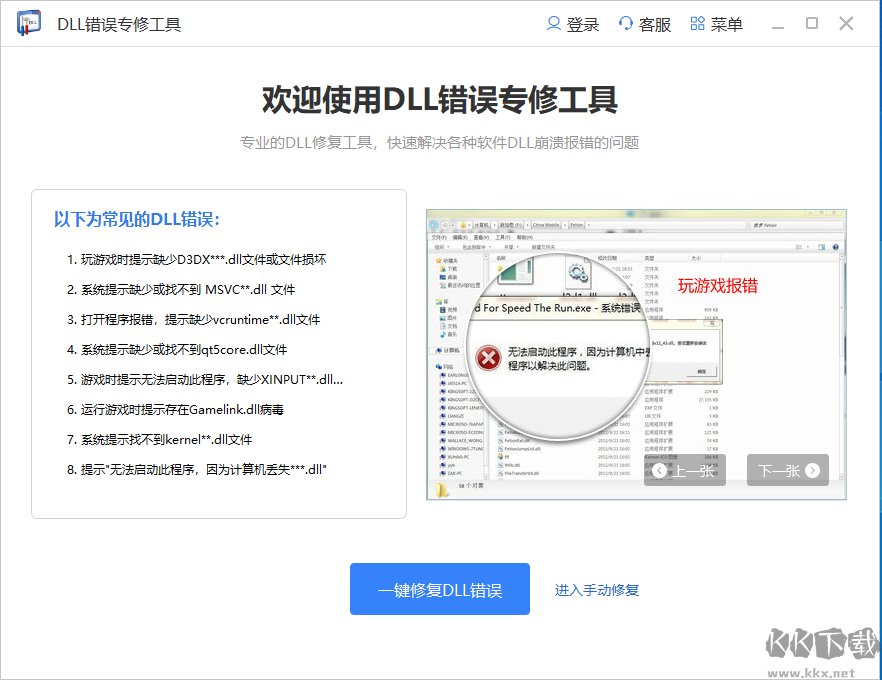Click the right arrow icon on 下一张
Viewport: 882px width, 680px height.
[812, 470]
